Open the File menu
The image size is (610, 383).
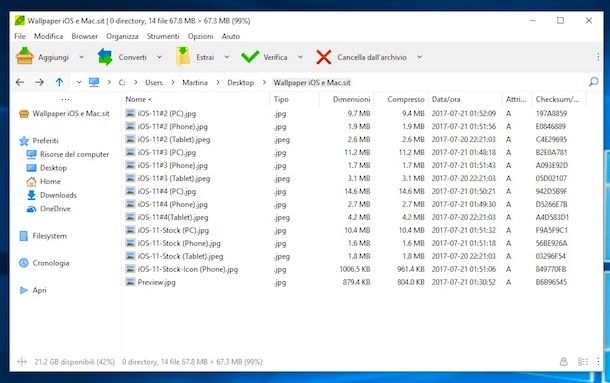pyautogui.click(x=20, y=36)
